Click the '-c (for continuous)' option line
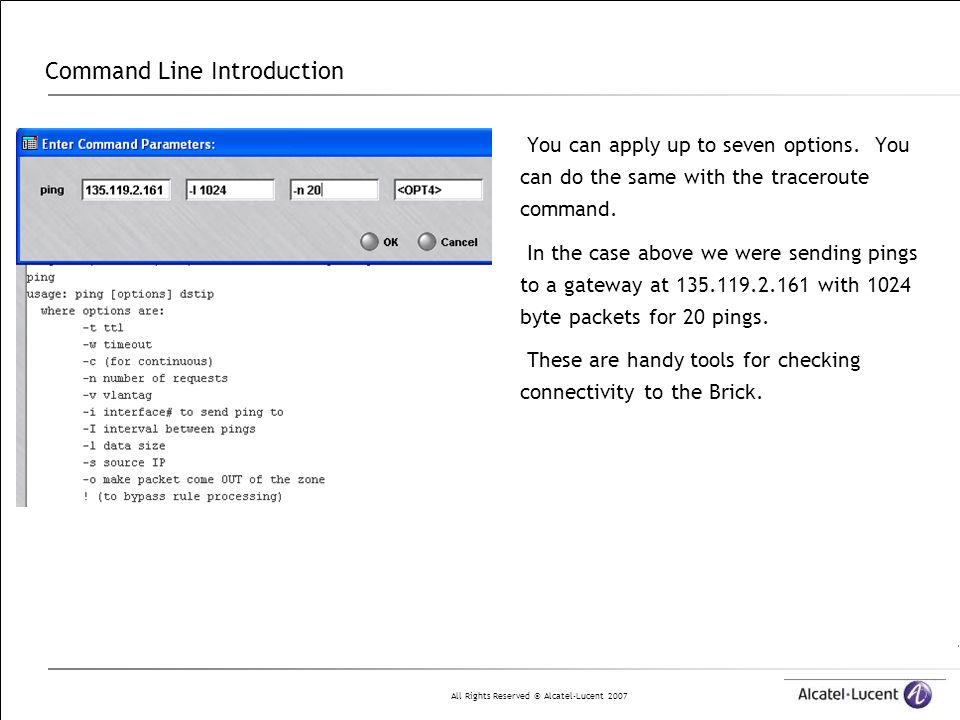This screenshot has width=960, height=720. 148,361
